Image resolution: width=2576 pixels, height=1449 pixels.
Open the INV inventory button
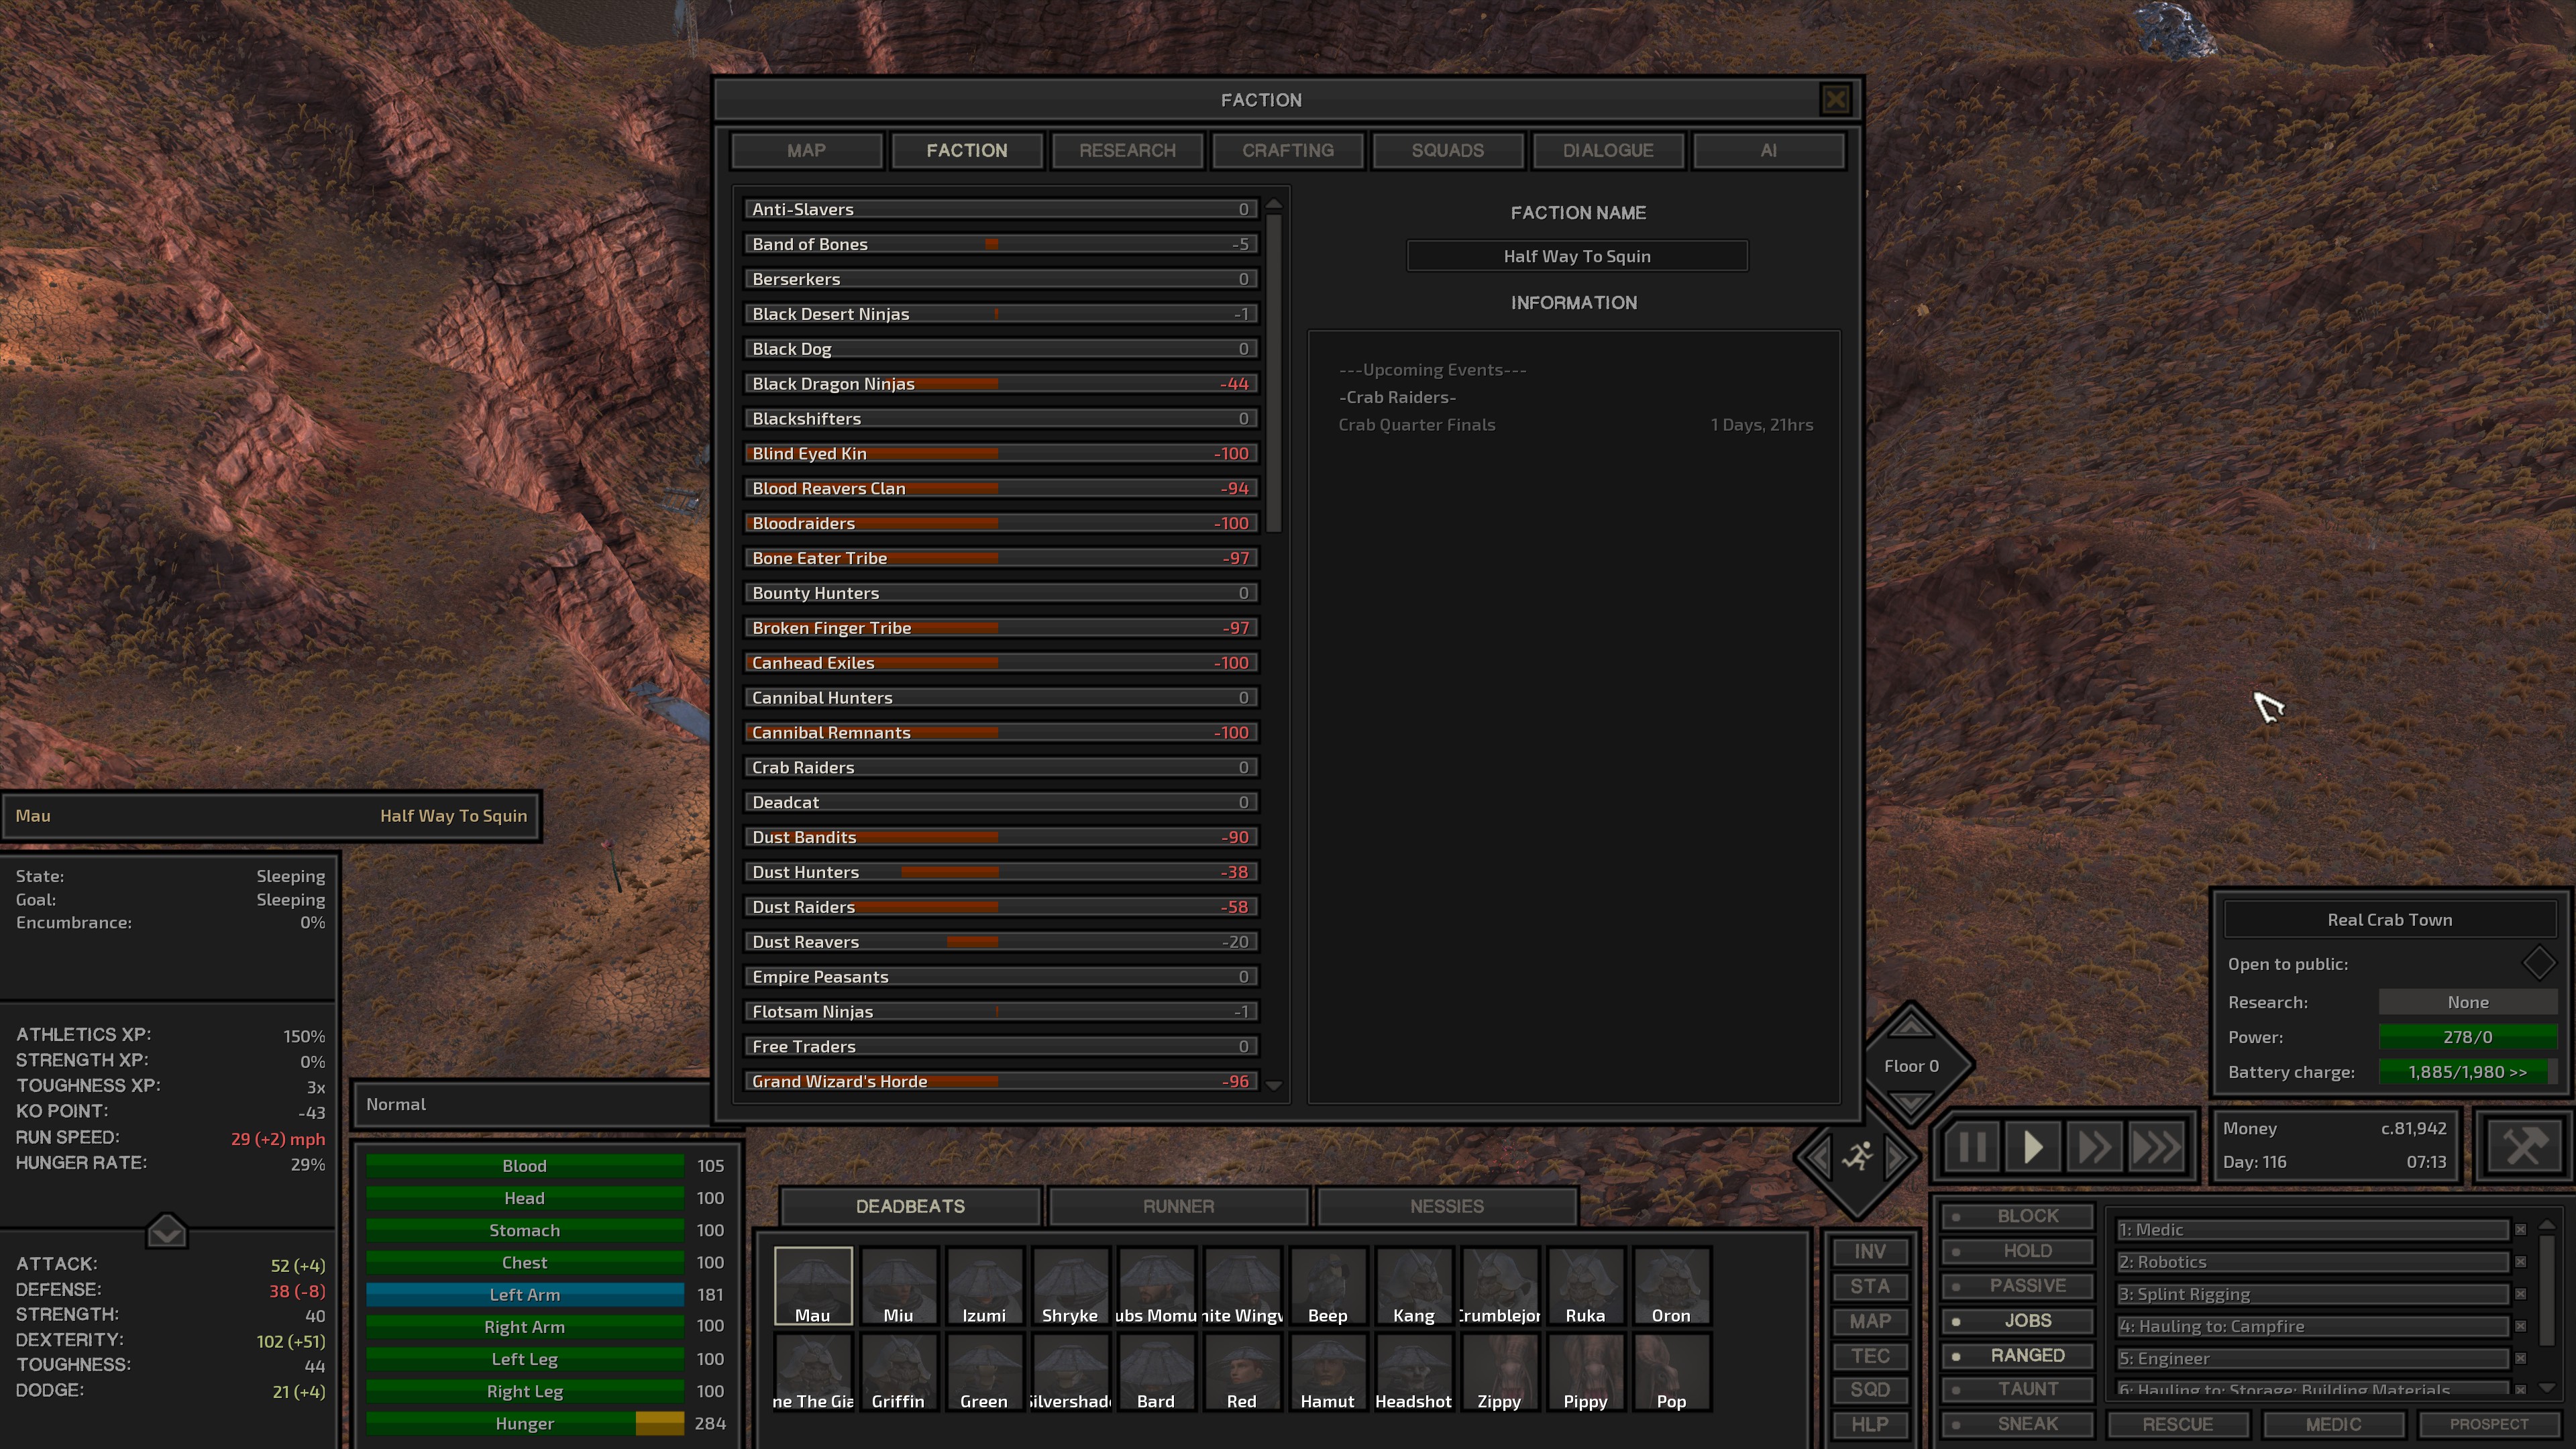pyautogui.click(x=1869, y=1251)
